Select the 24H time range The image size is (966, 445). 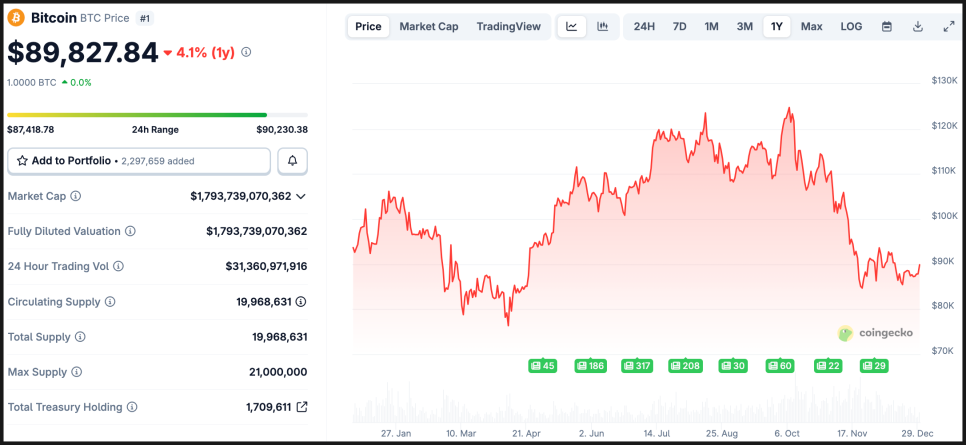pyautogui.click(x=644, y=27)
